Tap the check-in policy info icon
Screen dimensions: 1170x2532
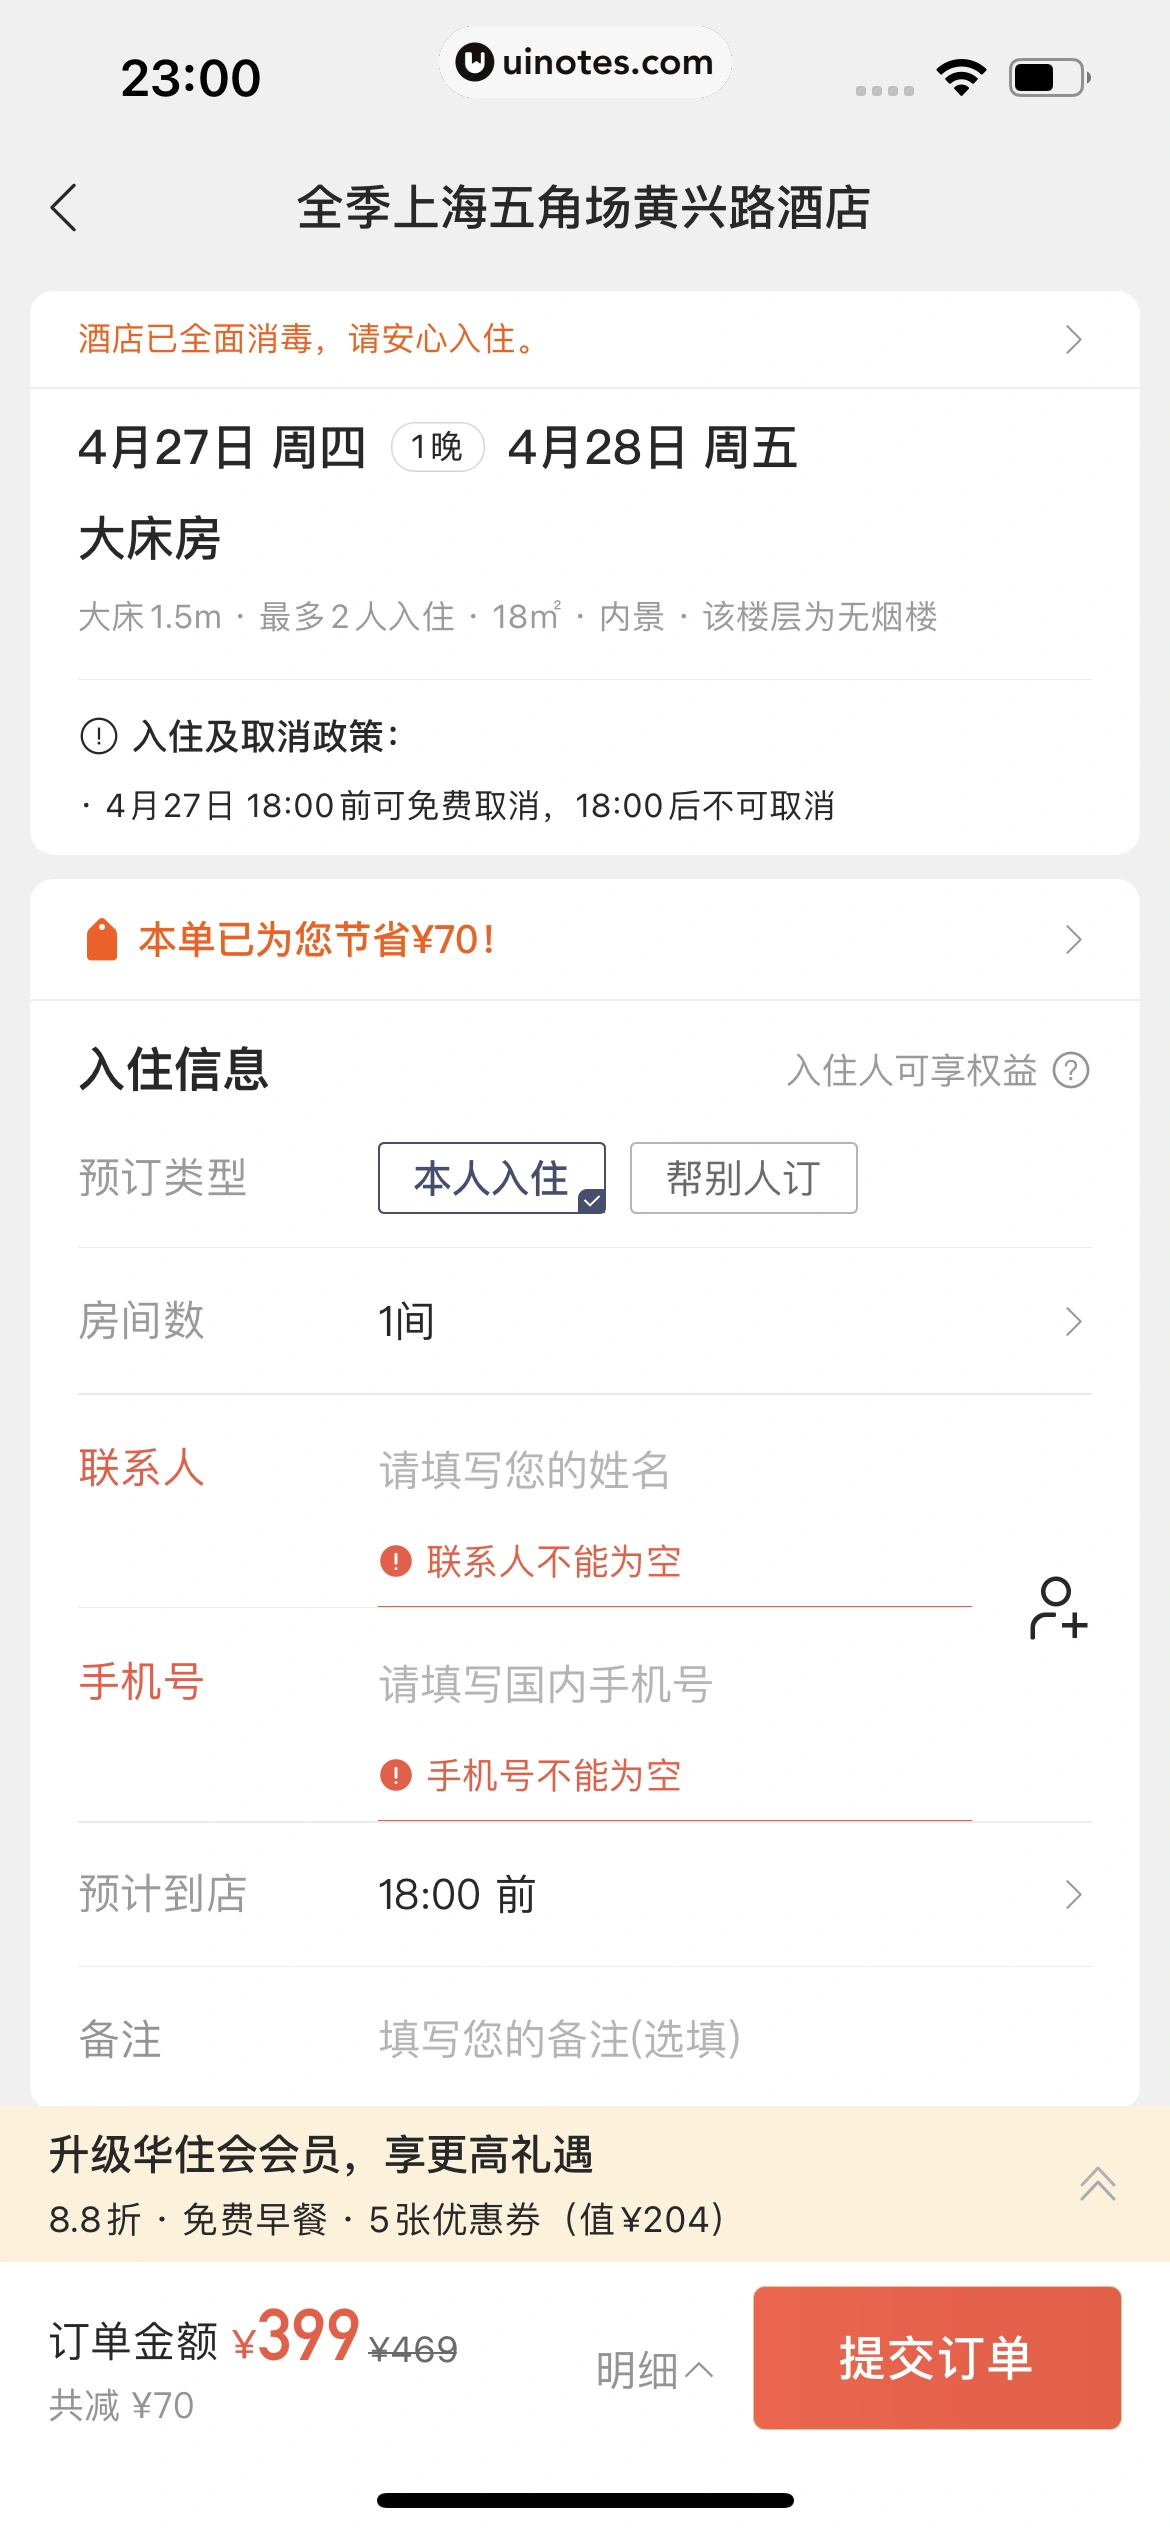click(x=99, y=737)
